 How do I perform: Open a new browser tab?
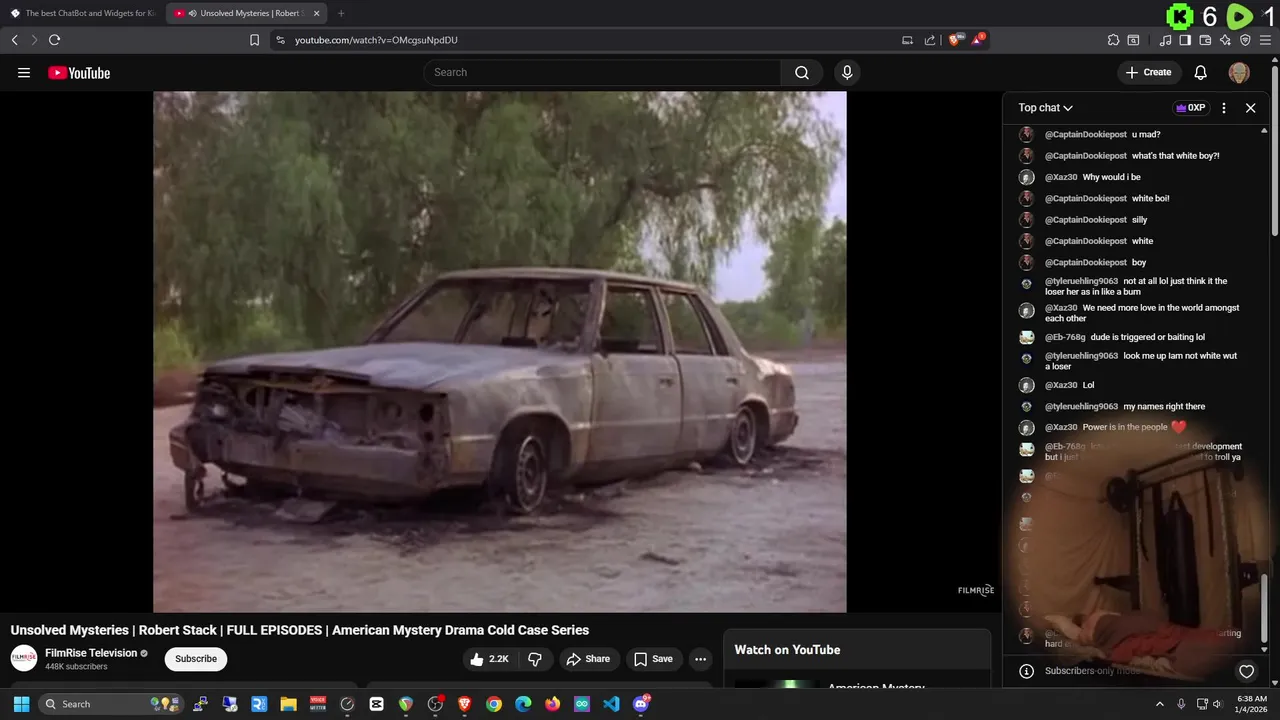tap(341, 13)
